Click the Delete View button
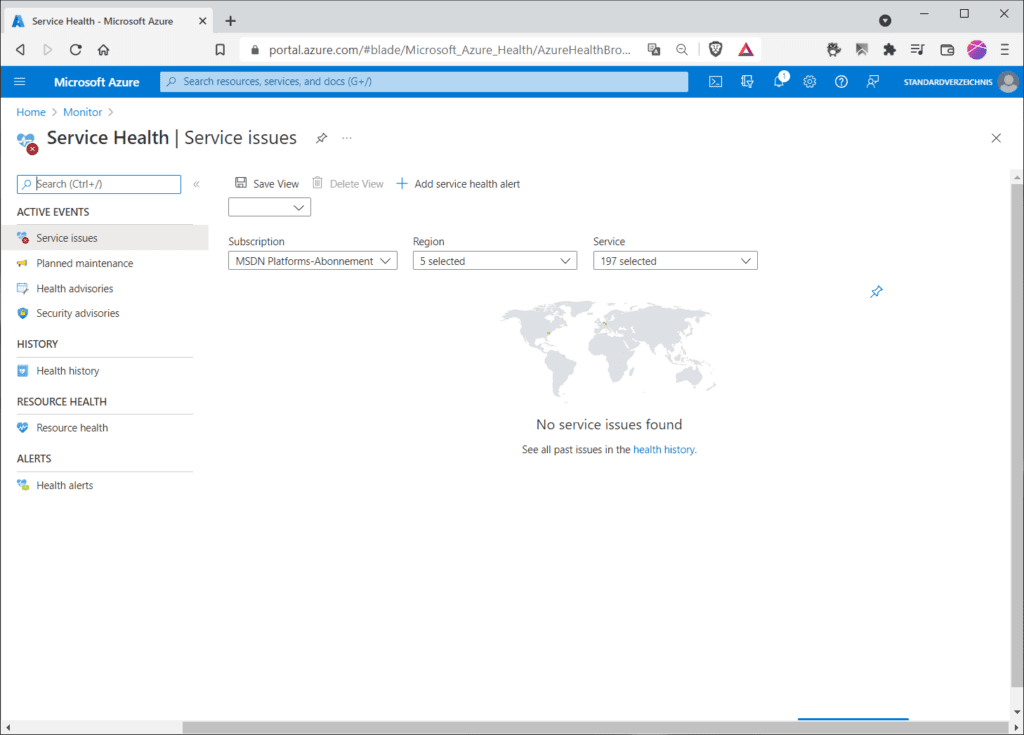 [347, 184]
